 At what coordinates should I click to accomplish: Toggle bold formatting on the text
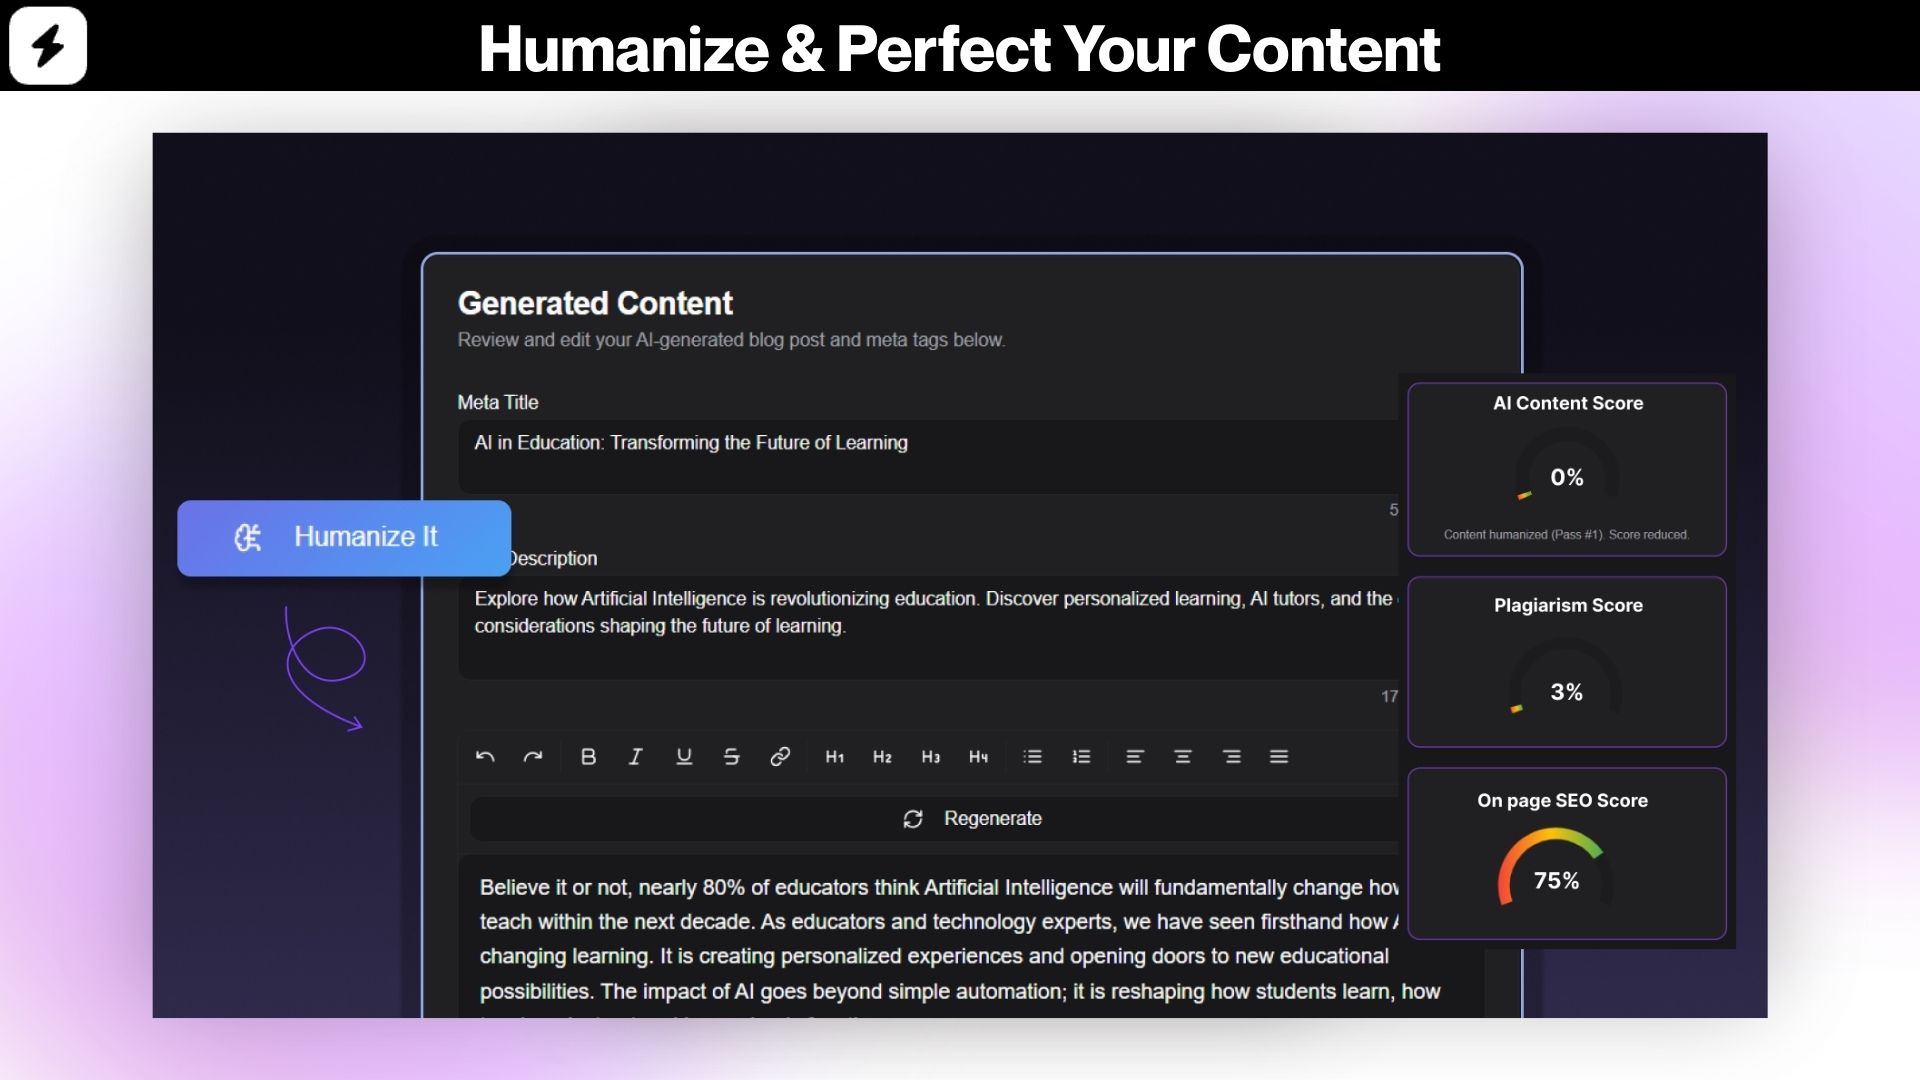point(588,757)
